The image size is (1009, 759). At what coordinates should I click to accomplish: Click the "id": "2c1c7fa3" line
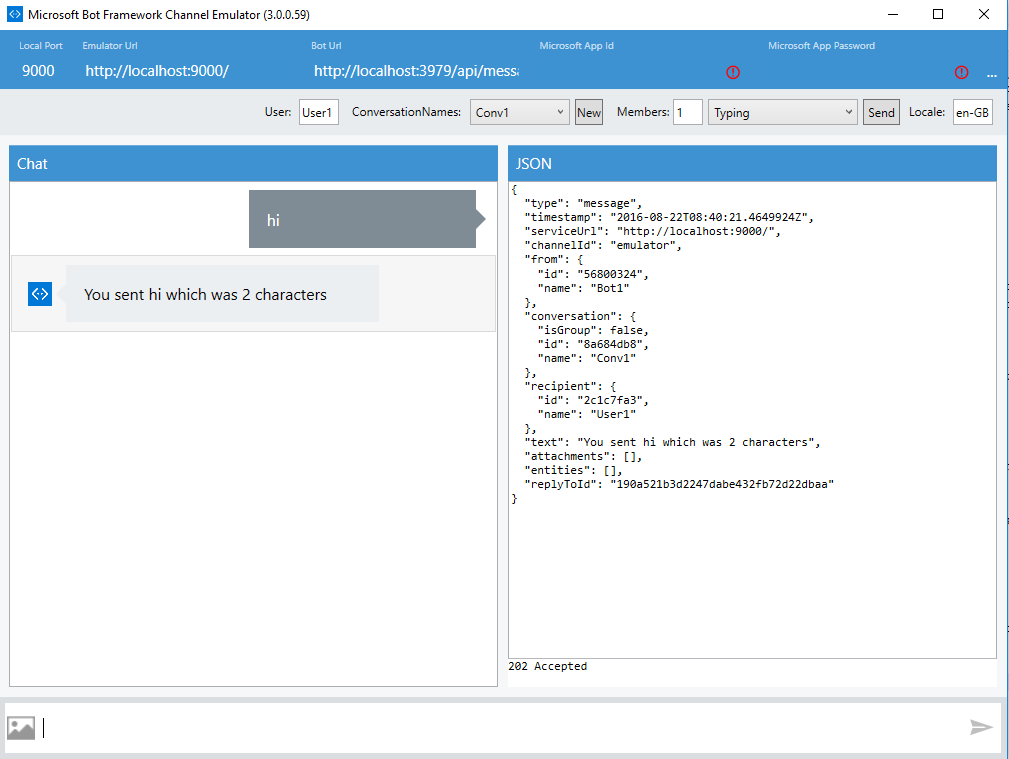click(593, 400)
